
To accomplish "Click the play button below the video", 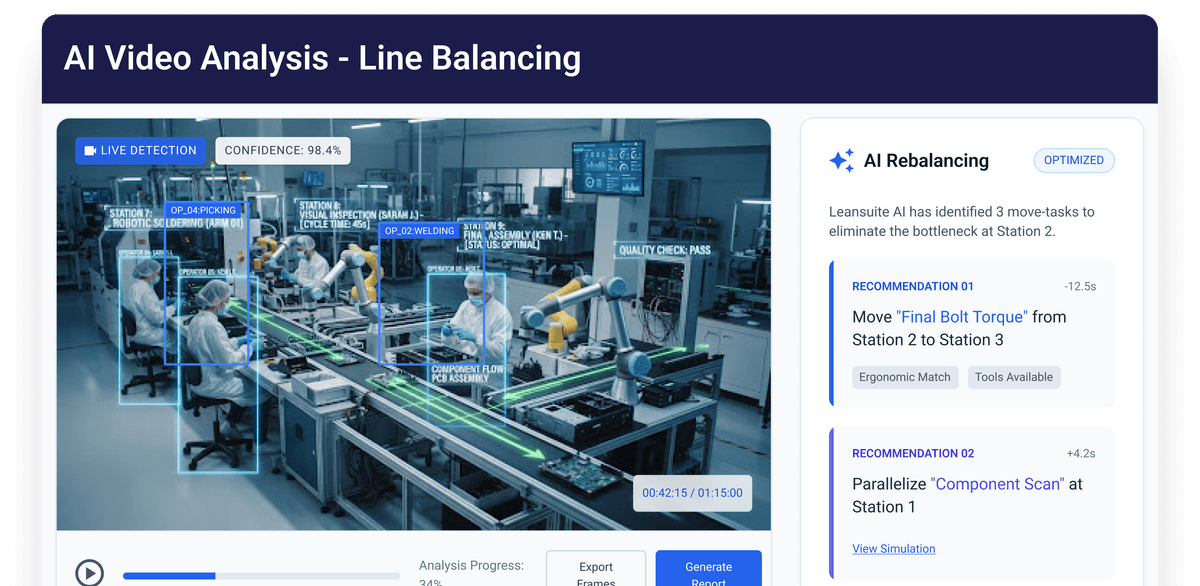I will coord(90,573).
